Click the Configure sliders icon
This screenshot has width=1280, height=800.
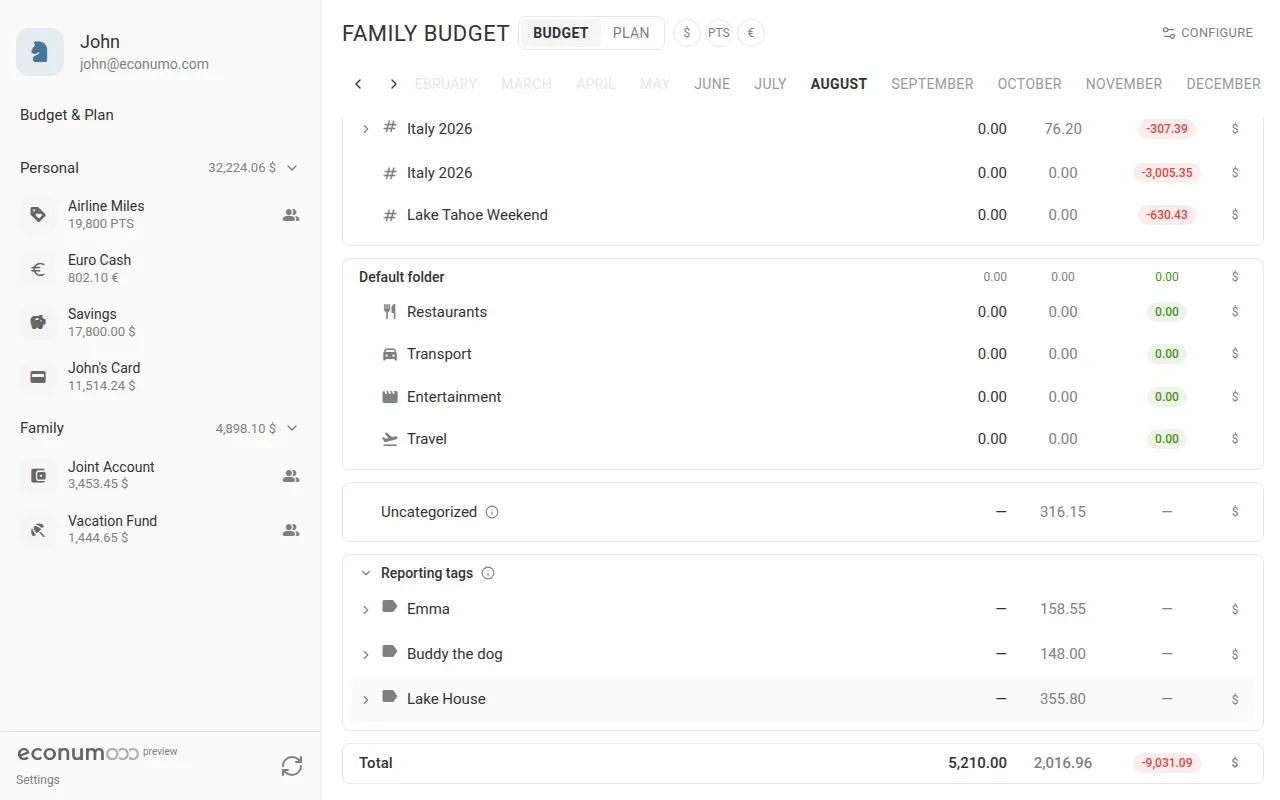tap(1169, 33)
